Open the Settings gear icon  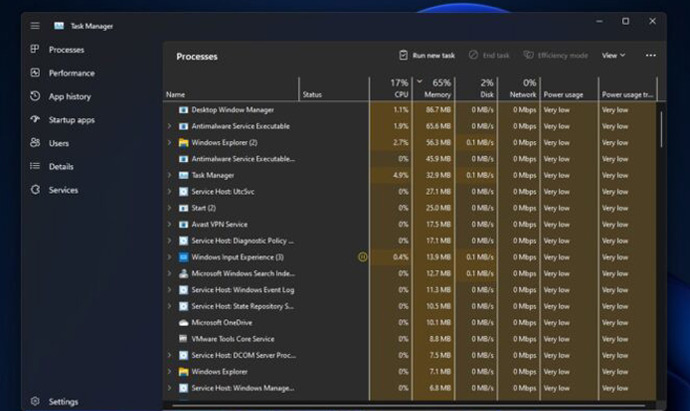tap(35, 401)
